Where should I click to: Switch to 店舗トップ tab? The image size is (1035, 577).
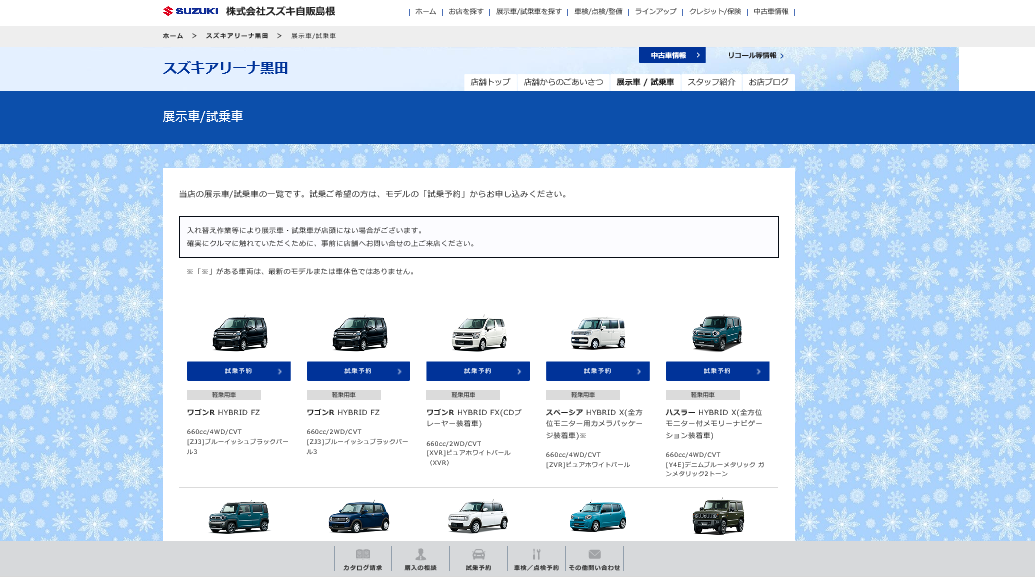(x=490, y=82)
